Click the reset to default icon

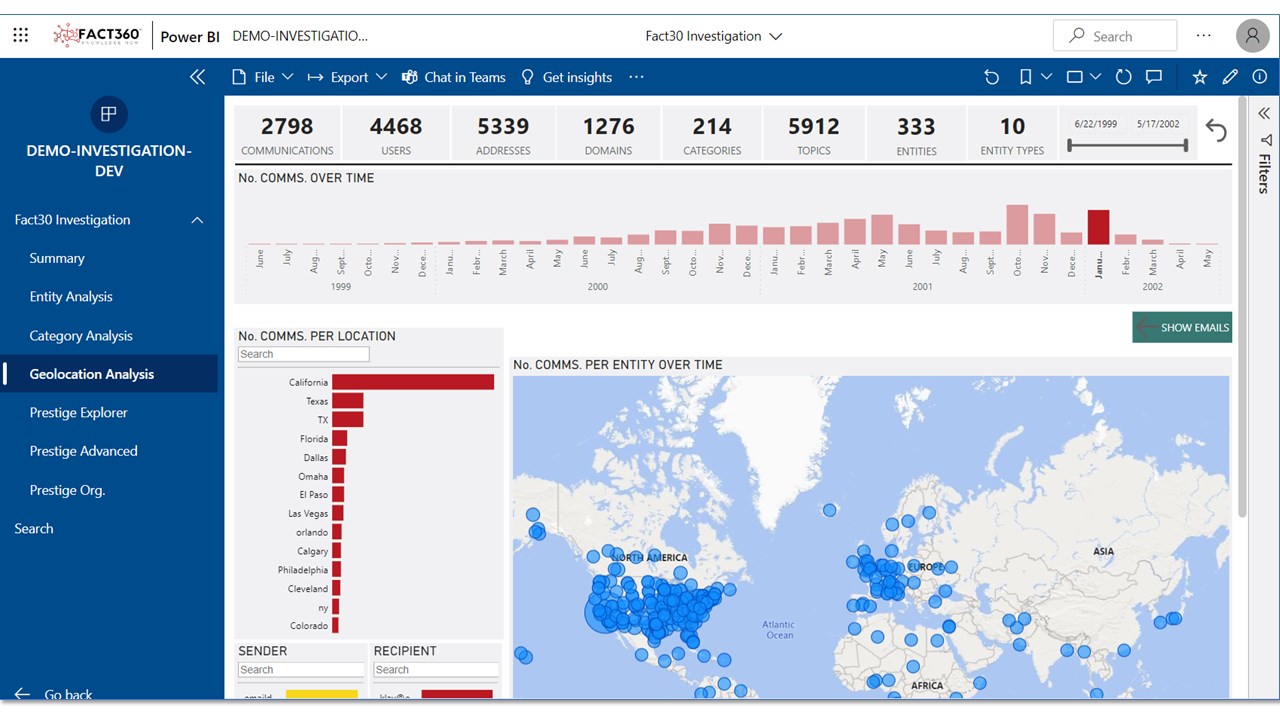pos(991,77)
